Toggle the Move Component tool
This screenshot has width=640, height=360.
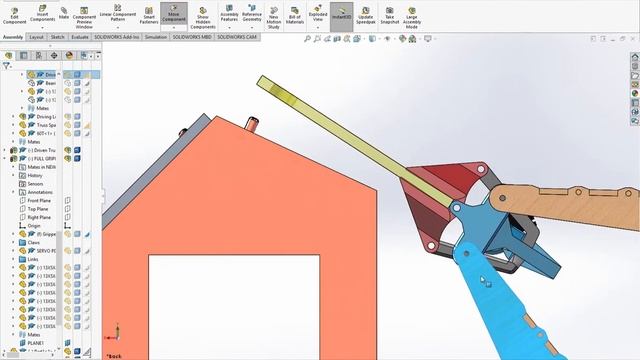click(173, 13)
